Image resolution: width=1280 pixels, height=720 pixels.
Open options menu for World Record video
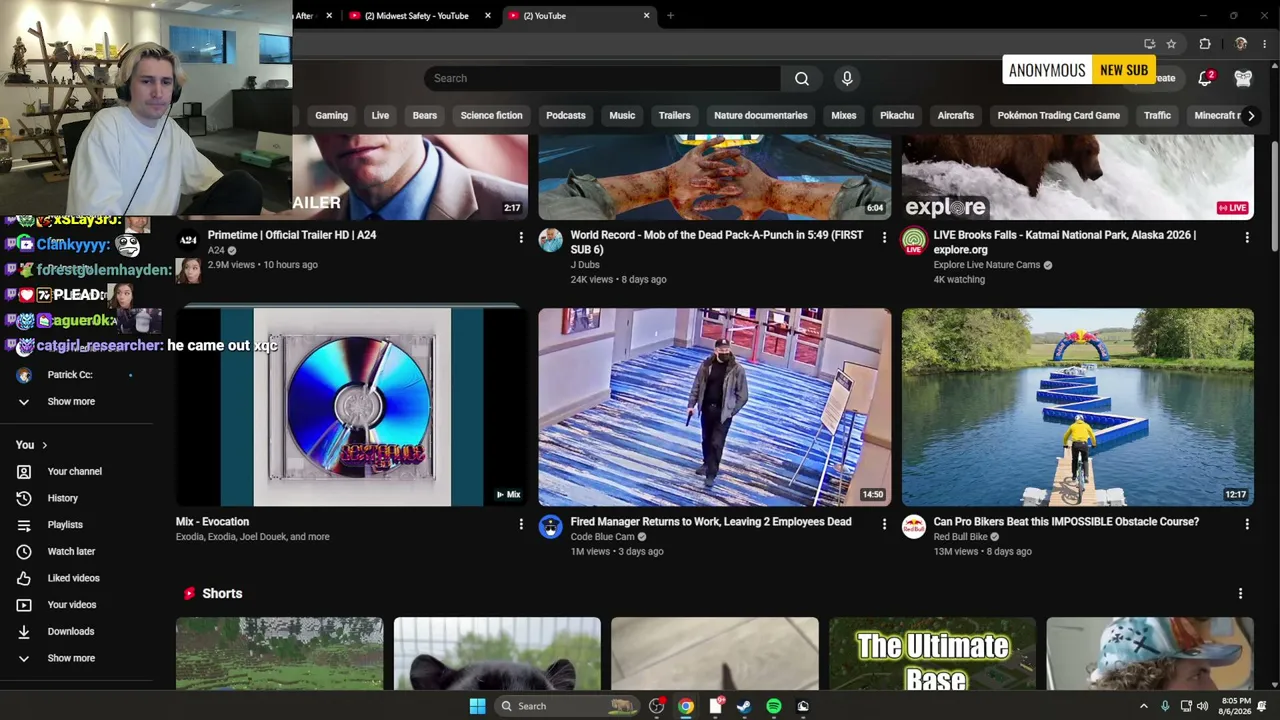click(884, 238)
